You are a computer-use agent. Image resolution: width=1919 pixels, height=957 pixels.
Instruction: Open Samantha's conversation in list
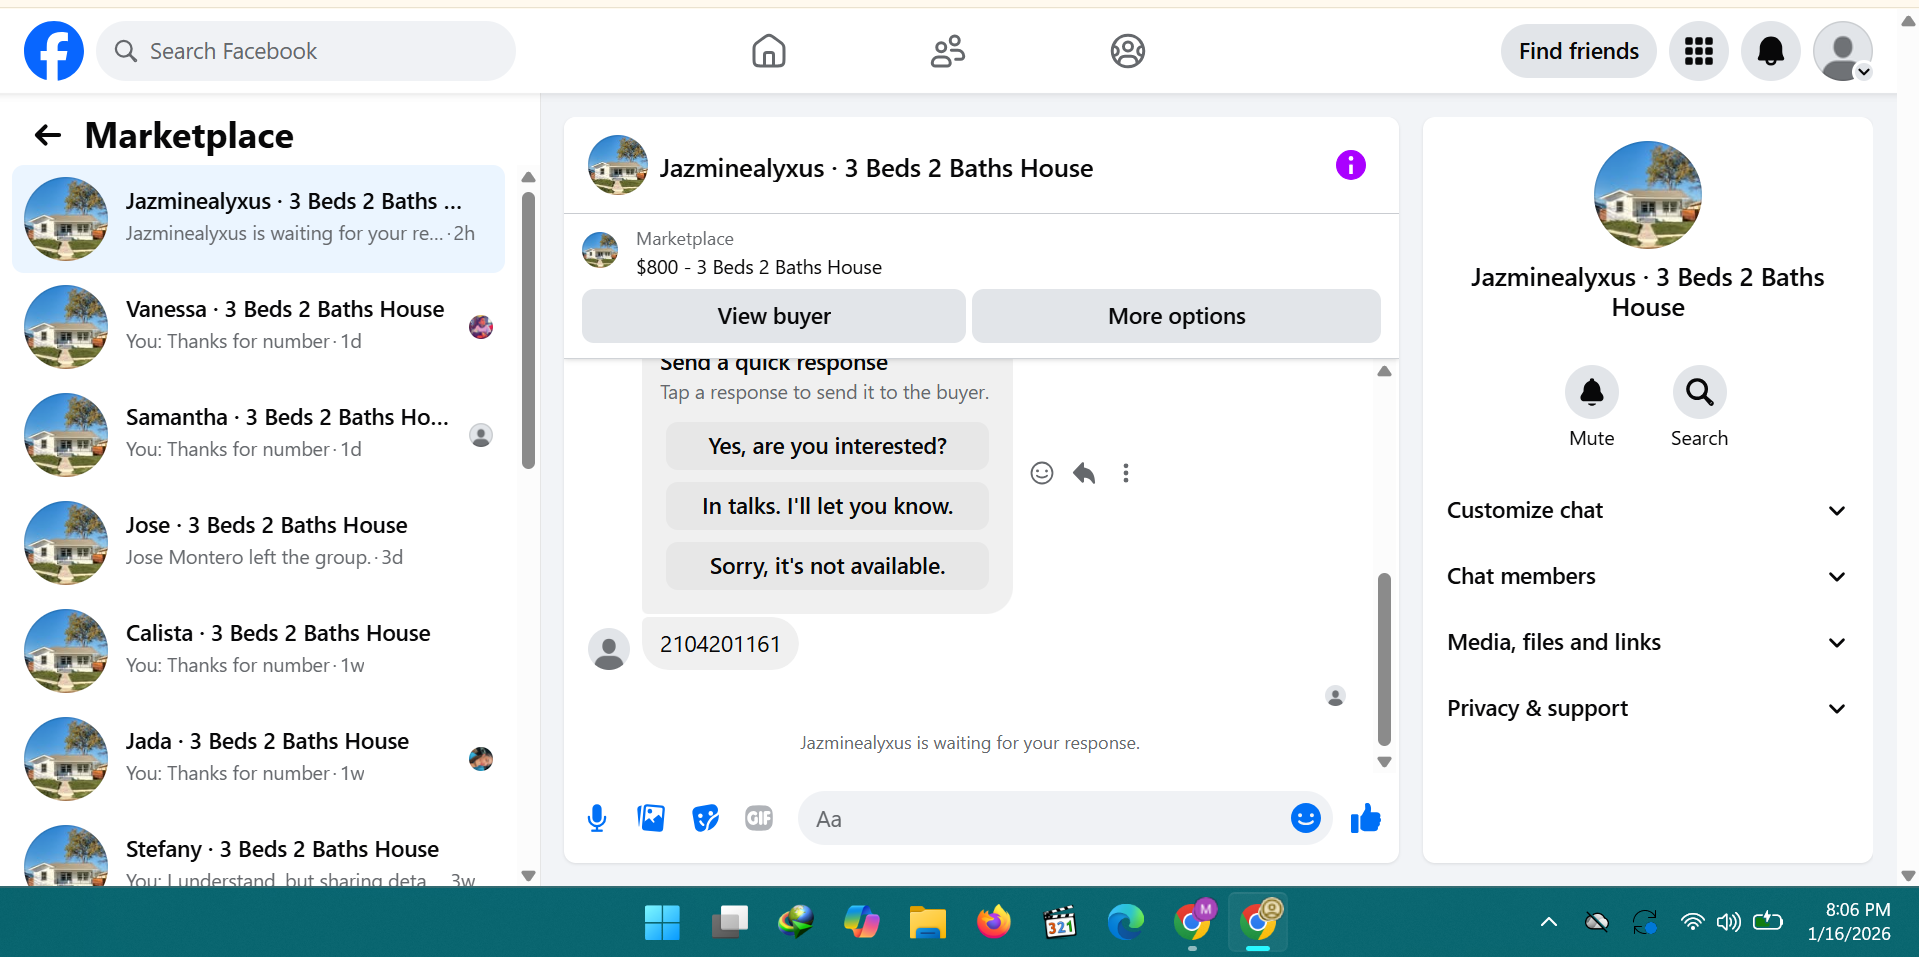[x=258, y=434]
